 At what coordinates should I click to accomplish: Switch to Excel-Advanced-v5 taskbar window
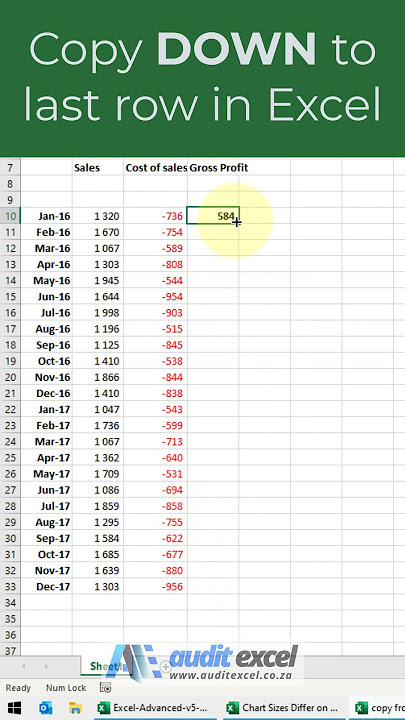point(155,708)
